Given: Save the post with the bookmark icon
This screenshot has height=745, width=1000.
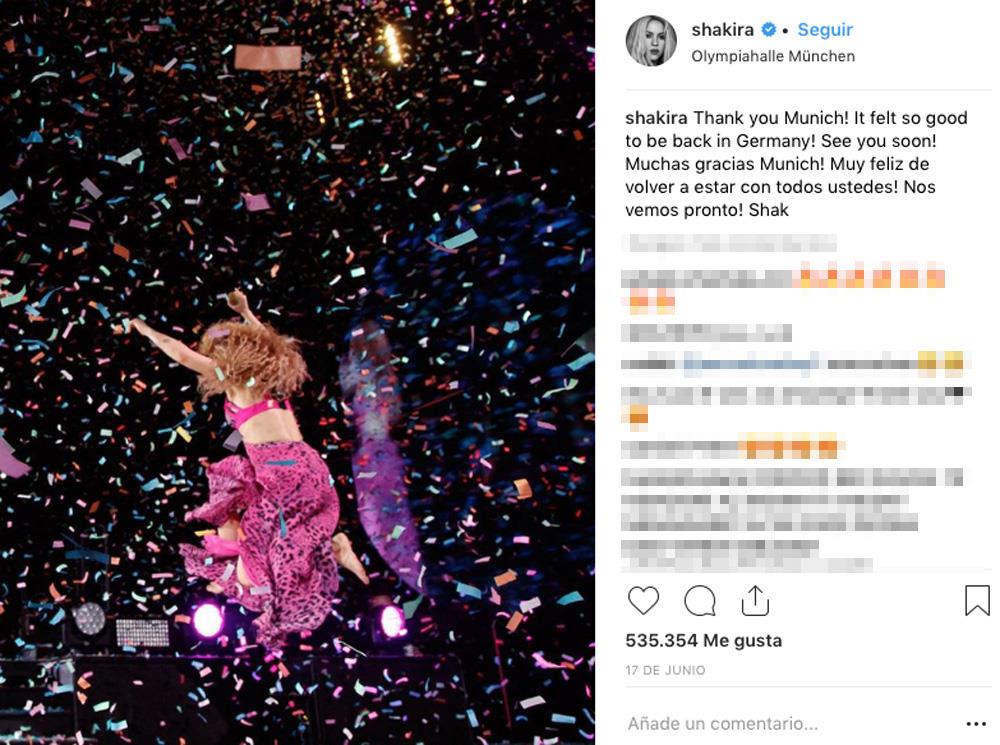Looking at the screenshot, I should click(x=976, y=601).
